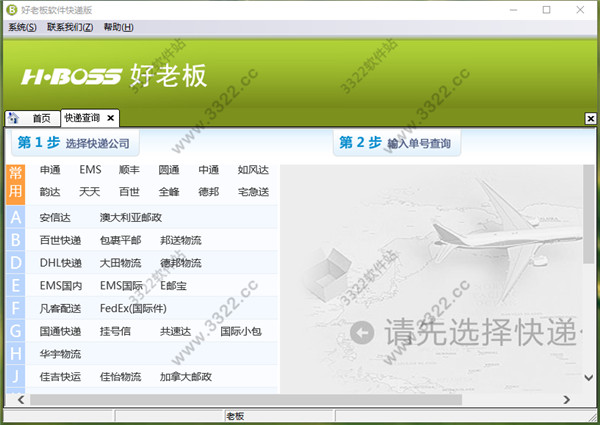This screenshot has height=425, width=600.
Task: Choose EMS in the common list
Action: point(90,169)
